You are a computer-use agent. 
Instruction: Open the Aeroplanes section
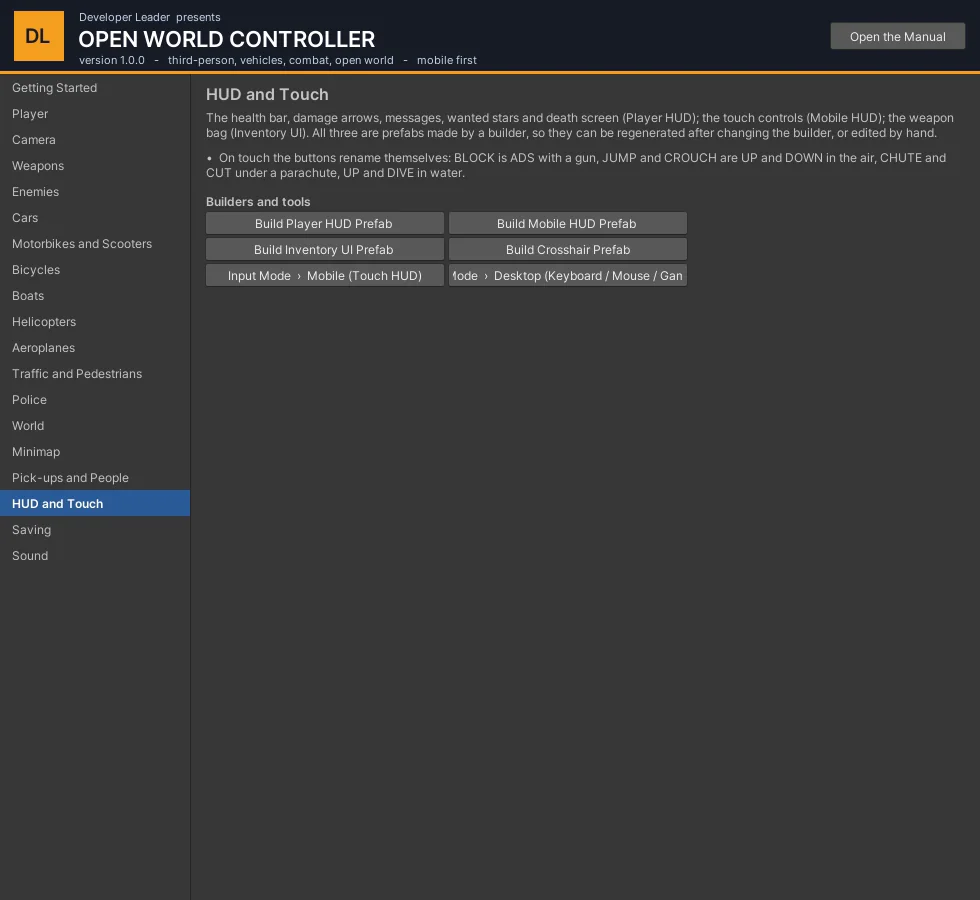95,348
